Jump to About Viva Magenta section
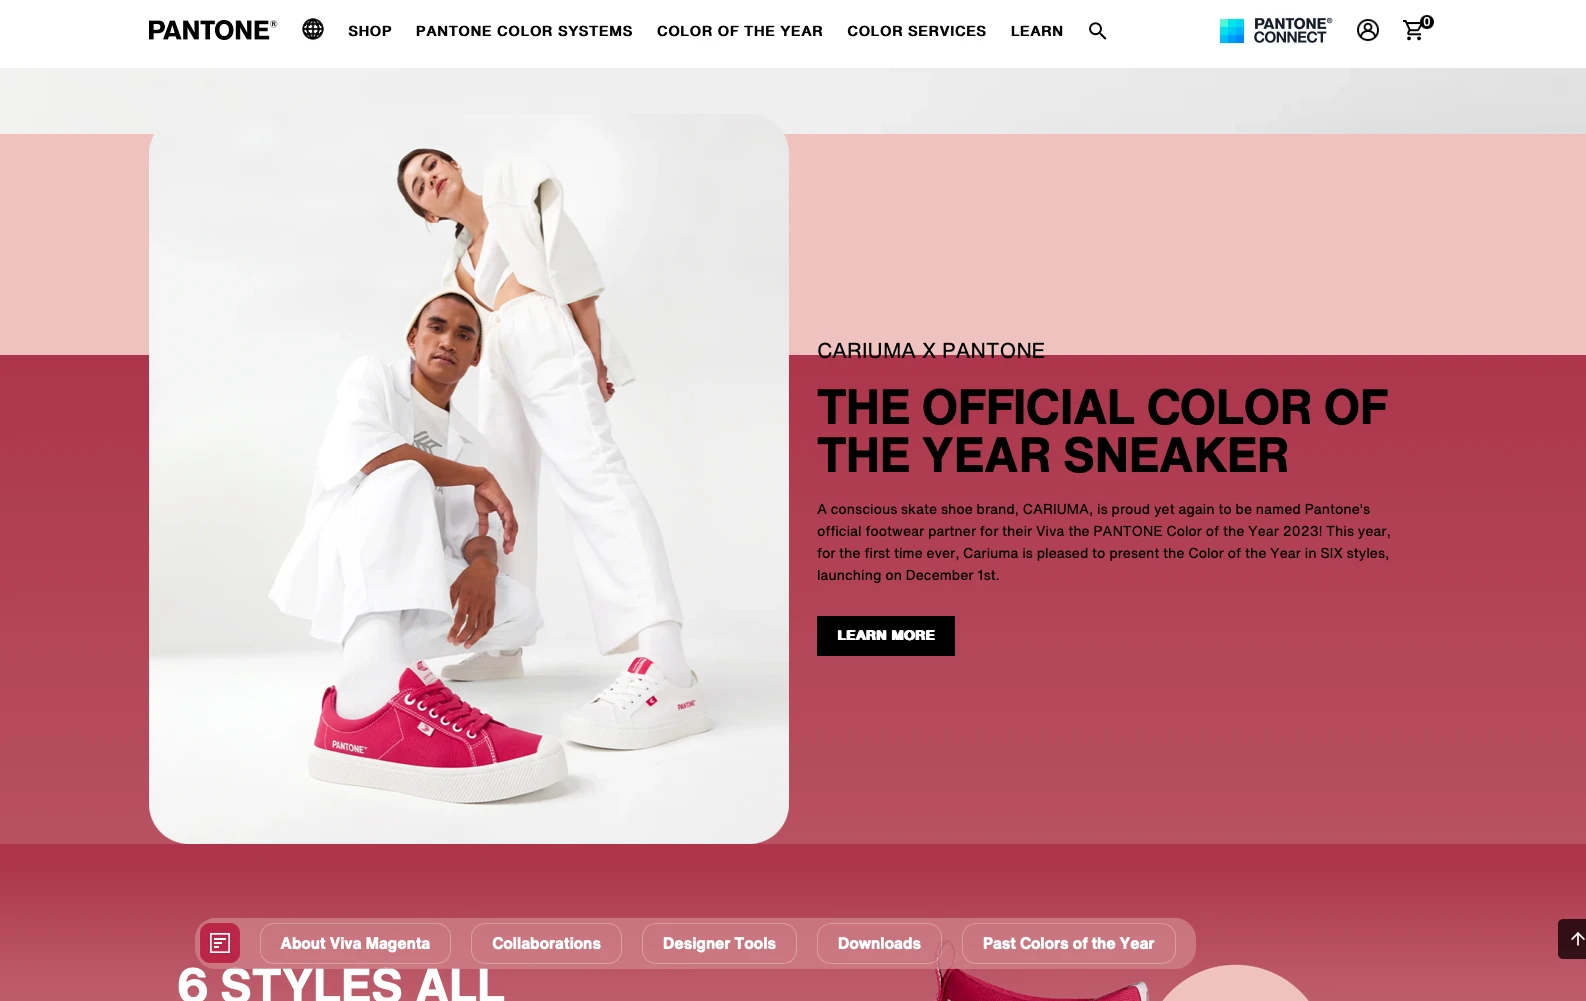Viewport: 1586px width, 1001px height. (x=355, y=944)
